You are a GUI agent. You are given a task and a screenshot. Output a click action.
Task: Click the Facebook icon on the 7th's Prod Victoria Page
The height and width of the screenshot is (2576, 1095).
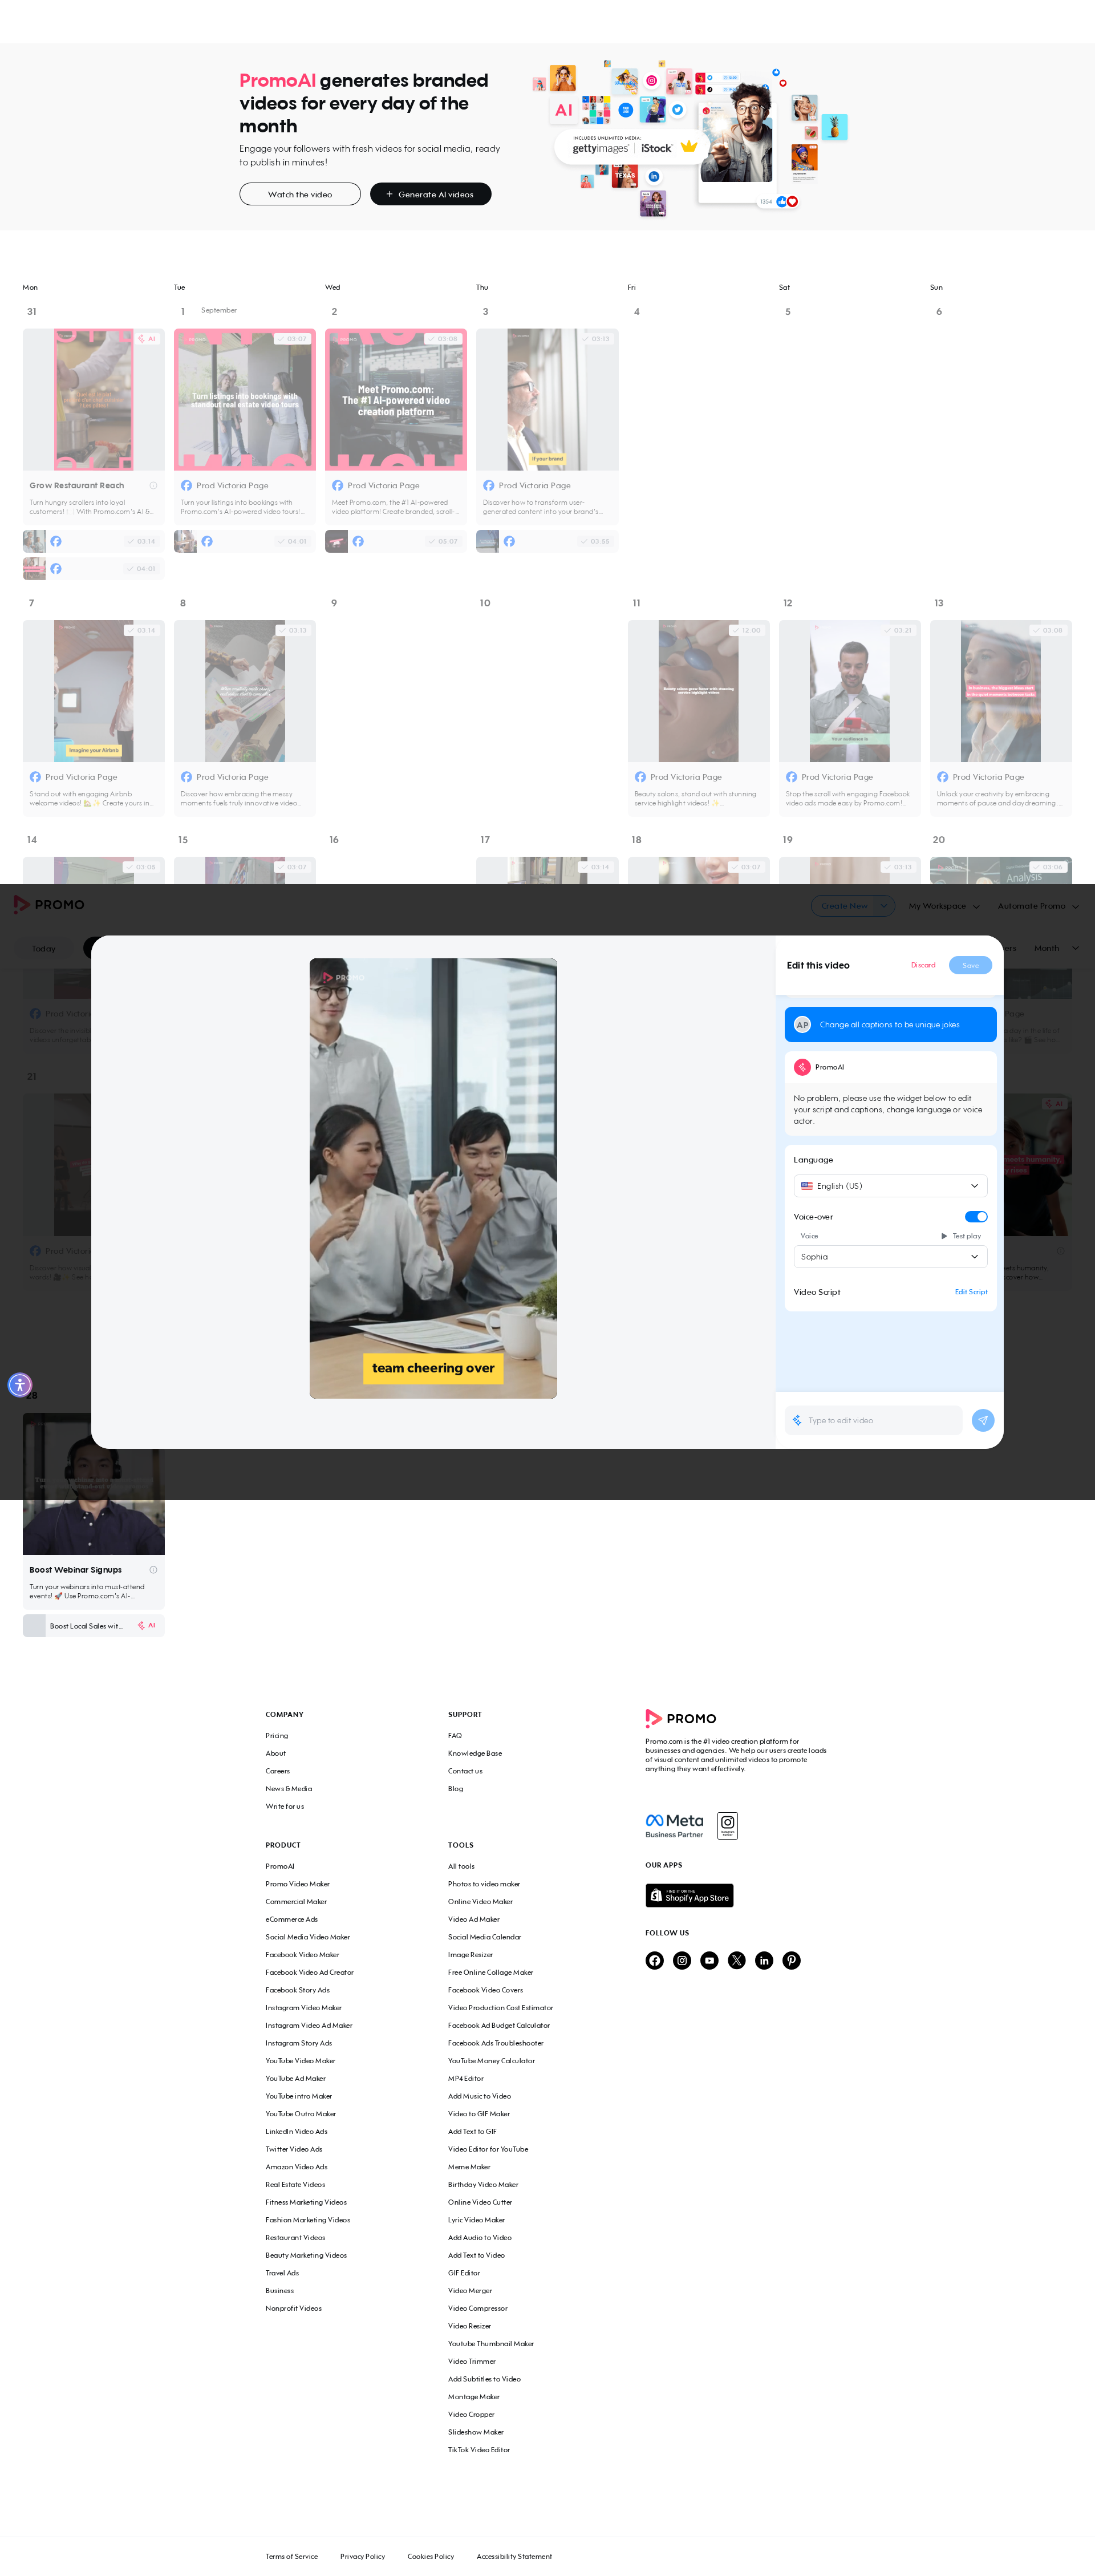35,777
